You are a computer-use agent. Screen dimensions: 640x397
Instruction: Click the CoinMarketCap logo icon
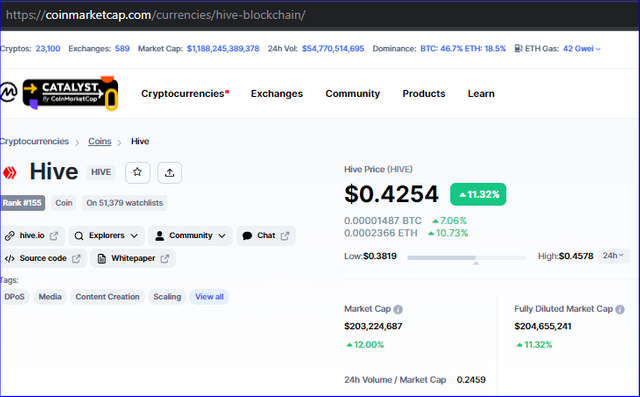point(8,93)
